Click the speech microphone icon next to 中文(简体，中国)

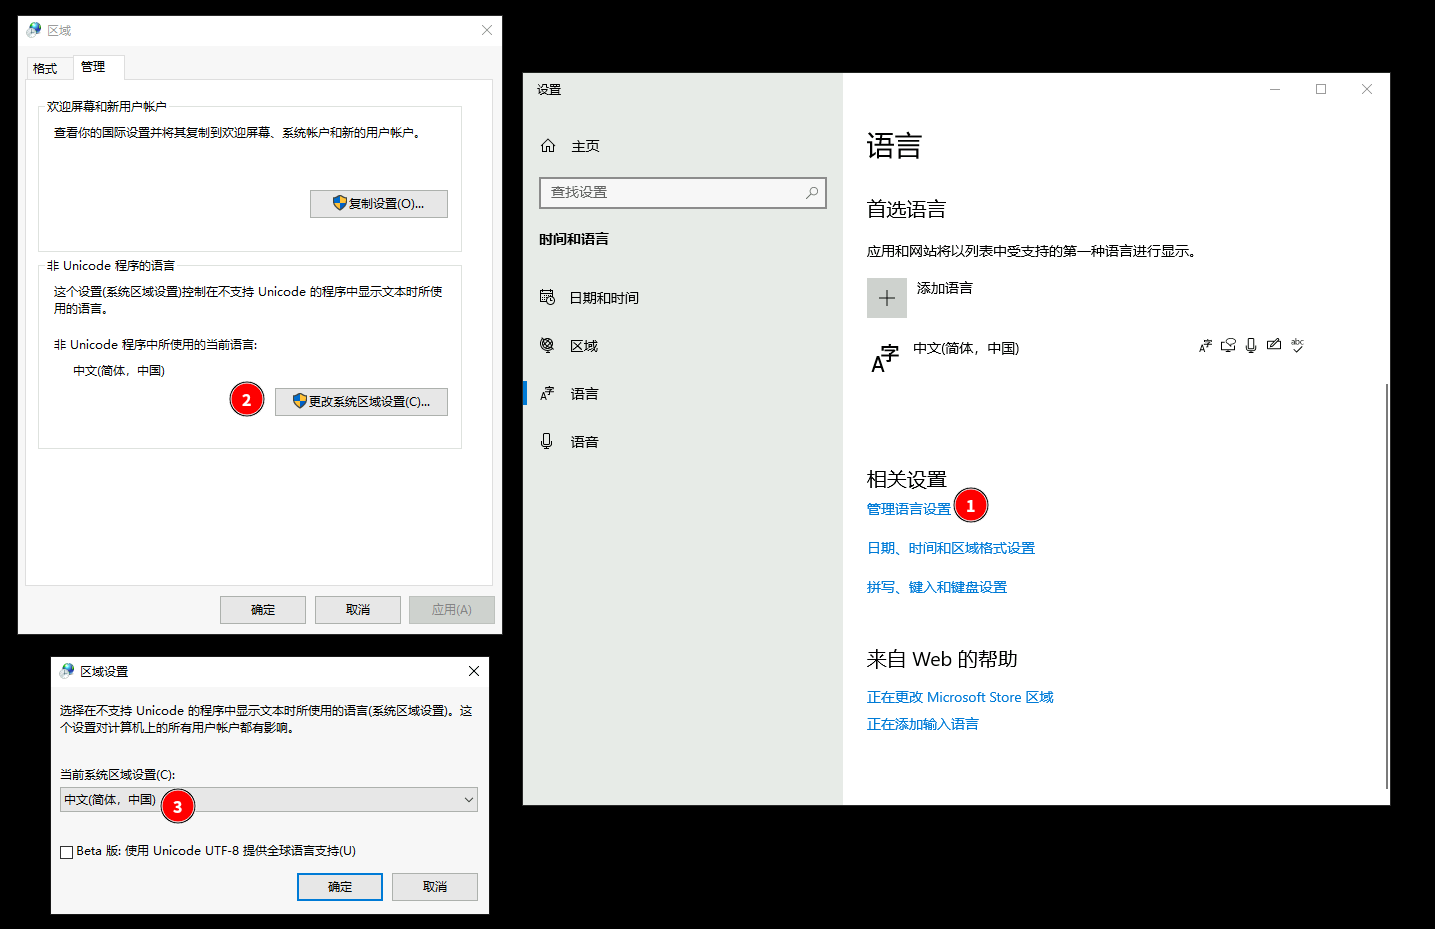coord(1251,345)
